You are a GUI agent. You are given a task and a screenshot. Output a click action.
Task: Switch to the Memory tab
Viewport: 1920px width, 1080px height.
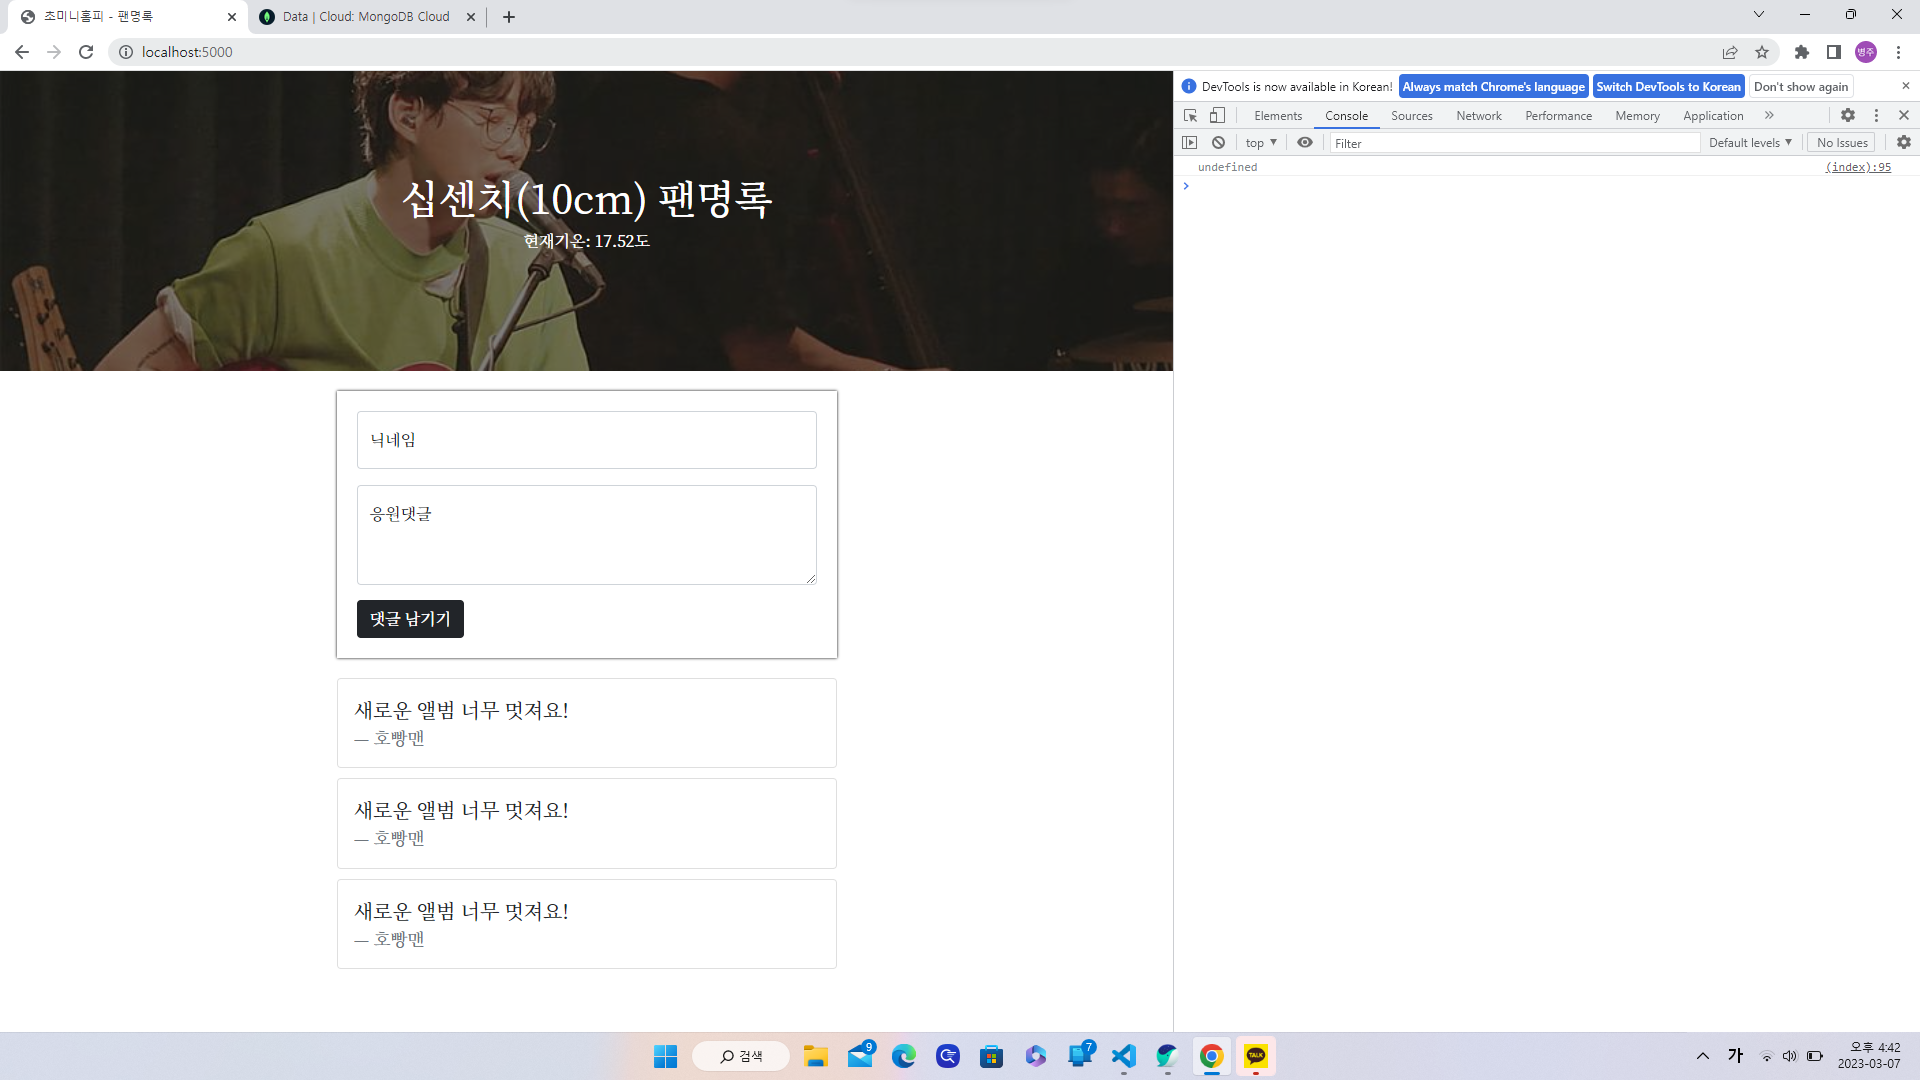(1637, 116)
